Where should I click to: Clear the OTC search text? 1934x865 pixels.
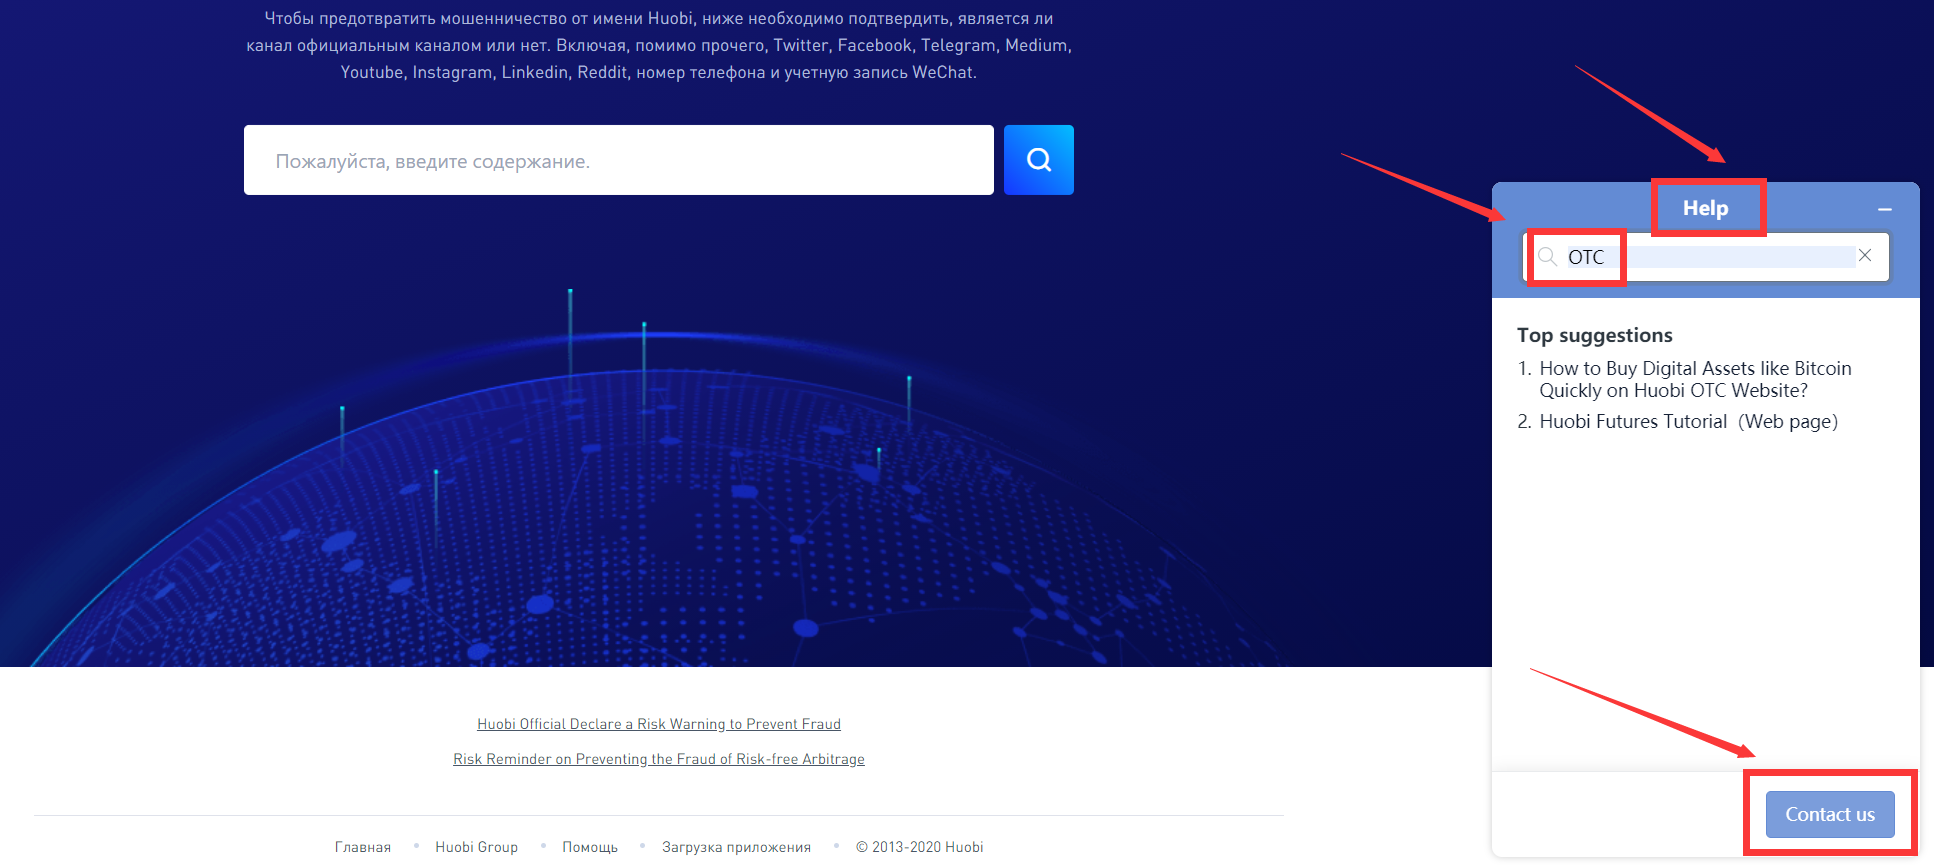click(1865, 256)
